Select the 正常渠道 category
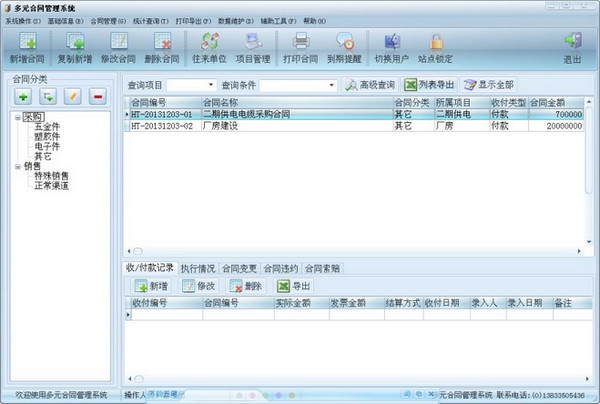Image resolution: width=600 pixels, height=404 pixels. 52,186
